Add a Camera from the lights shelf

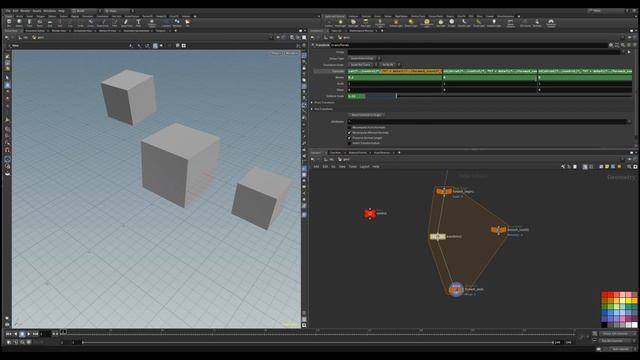click(329, 23)
